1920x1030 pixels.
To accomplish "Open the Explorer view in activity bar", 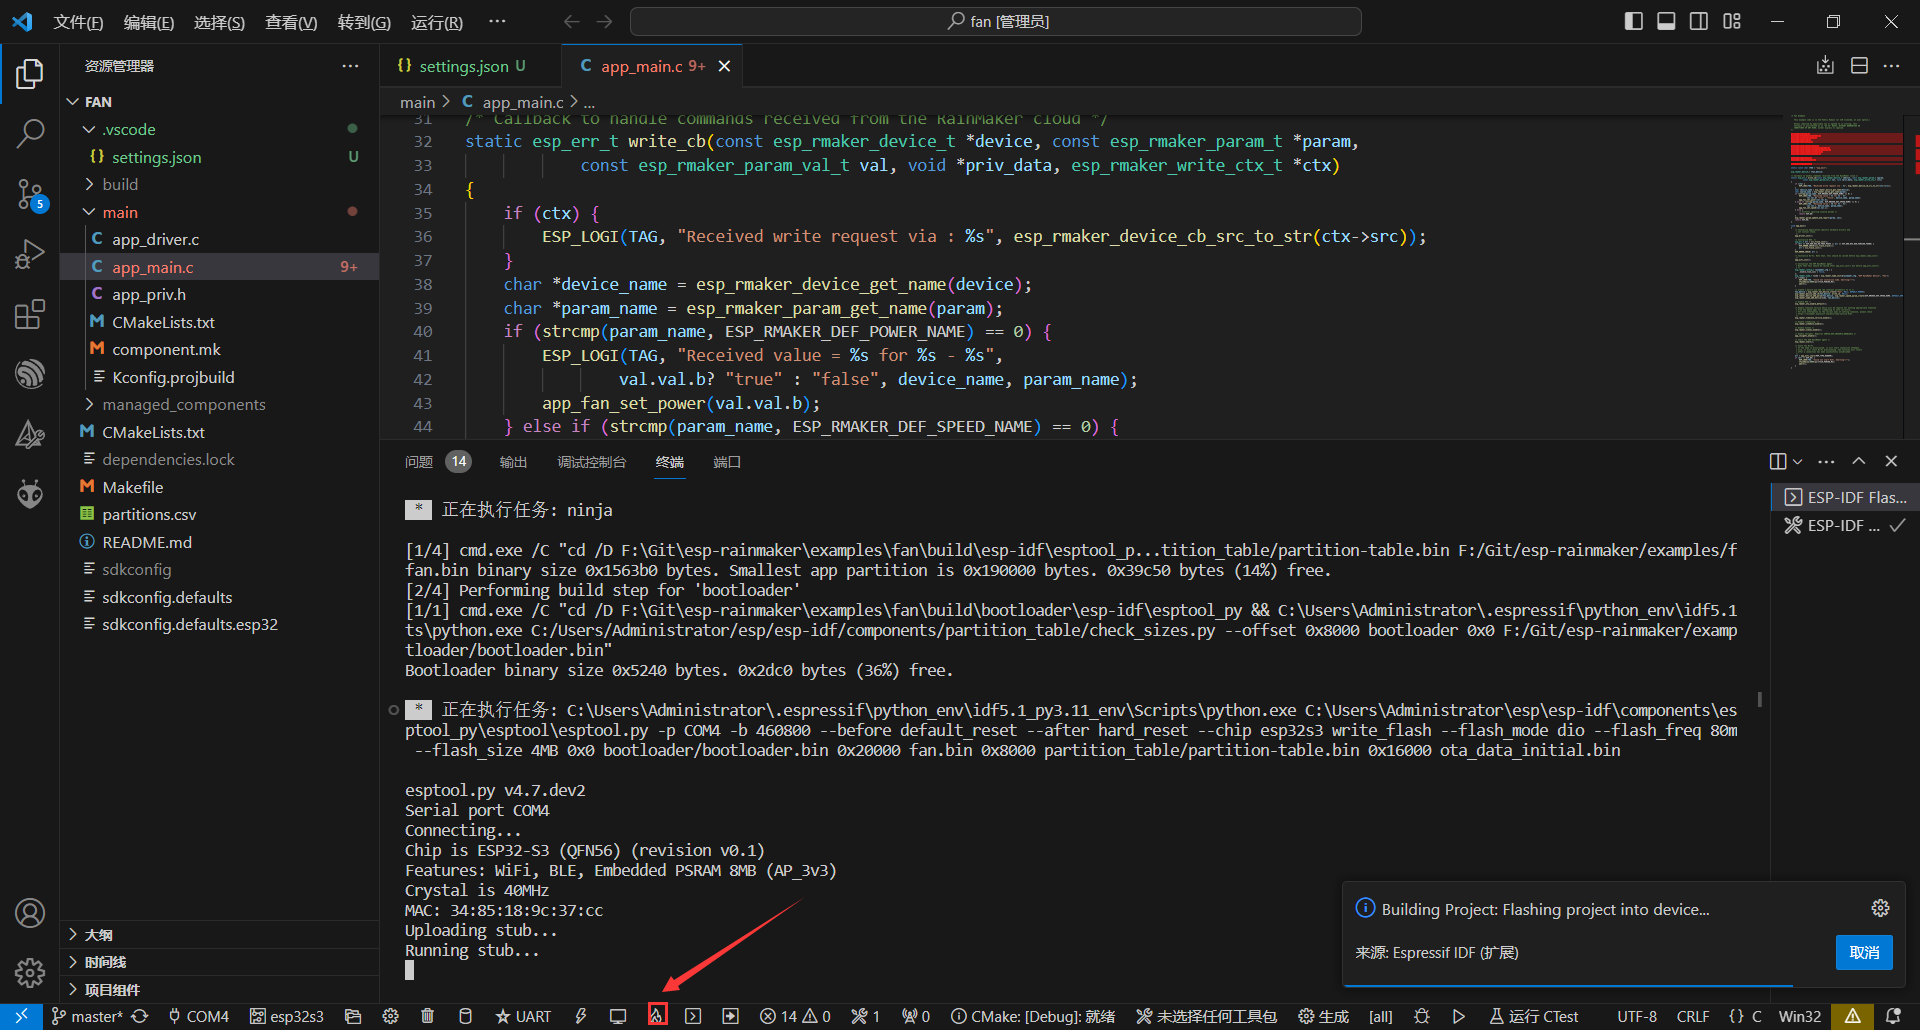I will pyautogui.click(x=30, y=73).
